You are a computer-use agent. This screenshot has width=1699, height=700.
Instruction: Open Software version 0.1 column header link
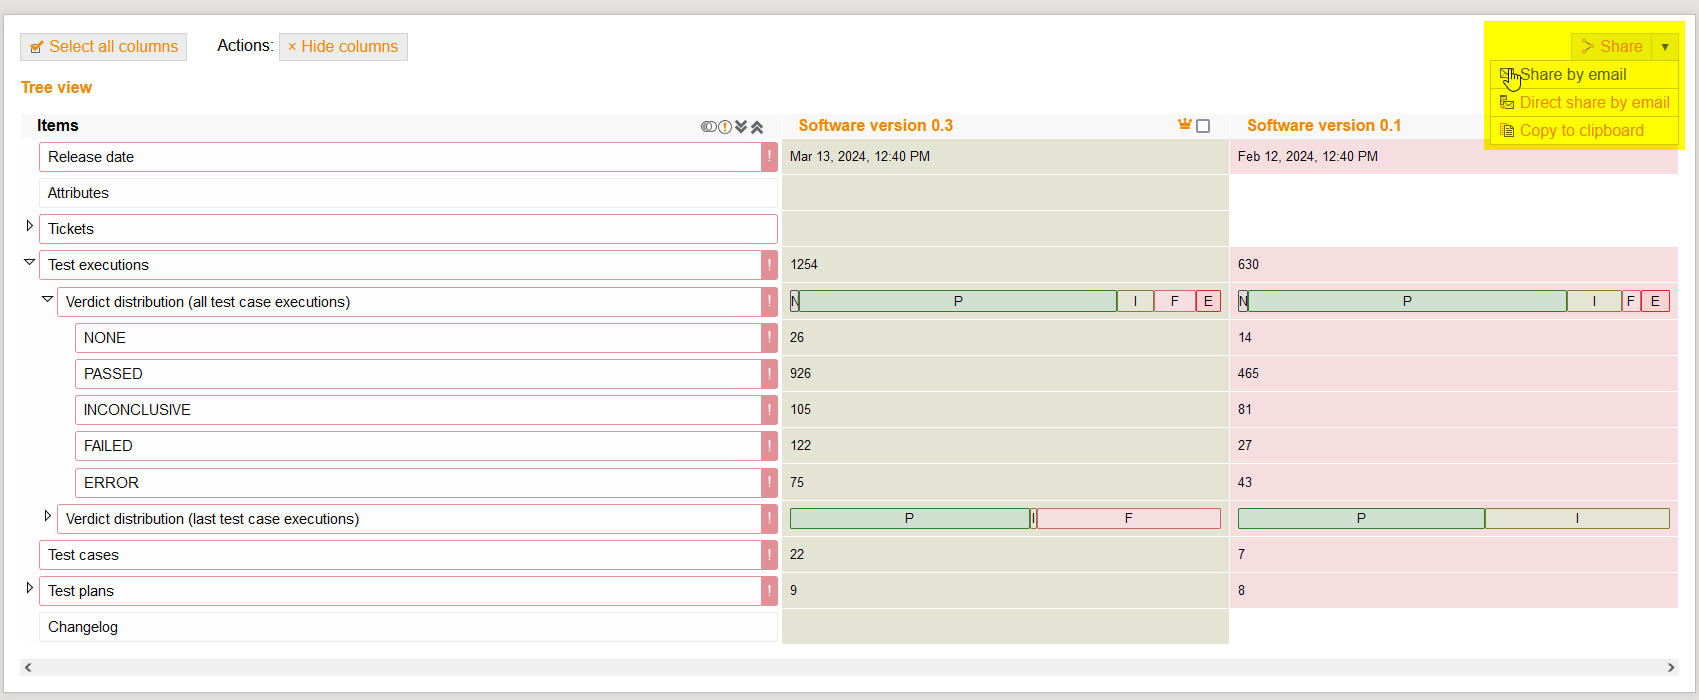[1324, 126]
